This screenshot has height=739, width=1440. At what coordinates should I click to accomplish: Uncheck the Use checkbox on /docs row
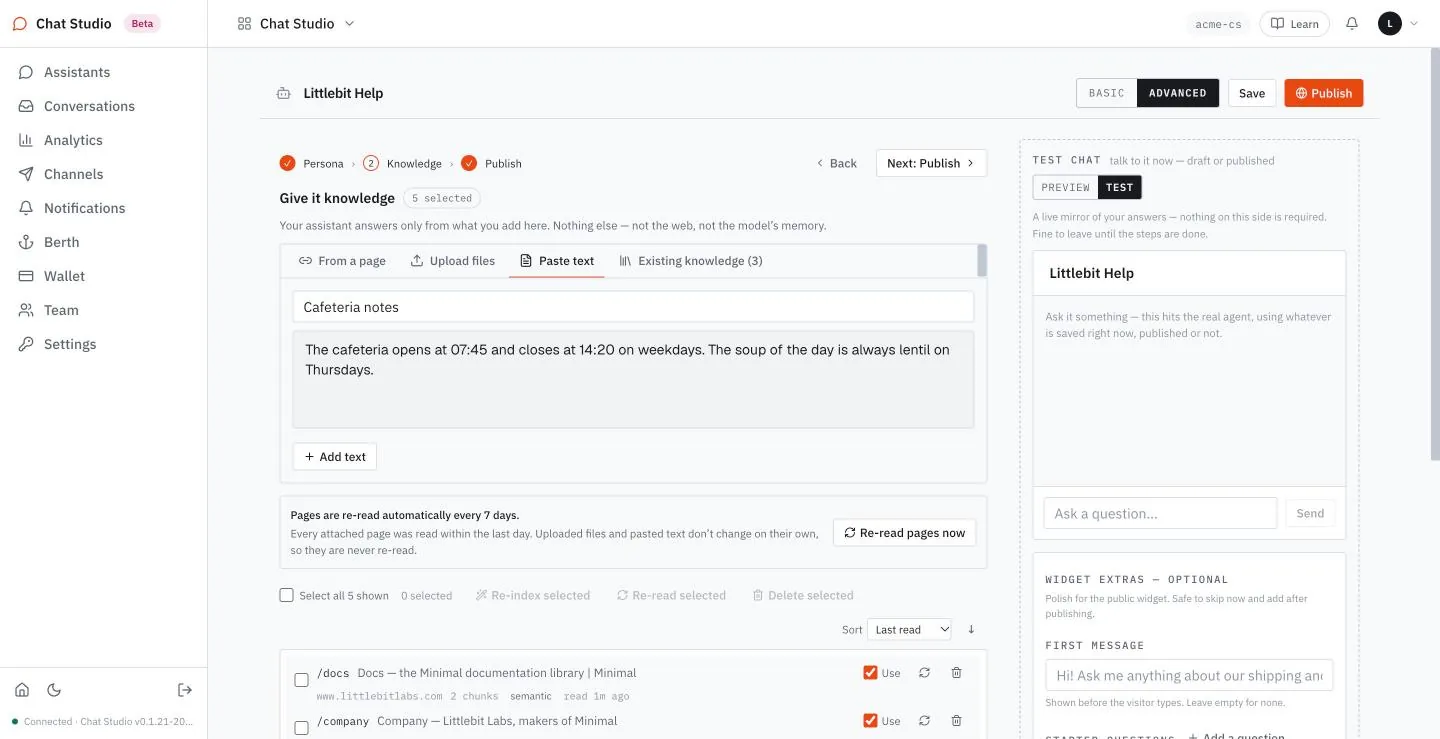coord(870,673)
